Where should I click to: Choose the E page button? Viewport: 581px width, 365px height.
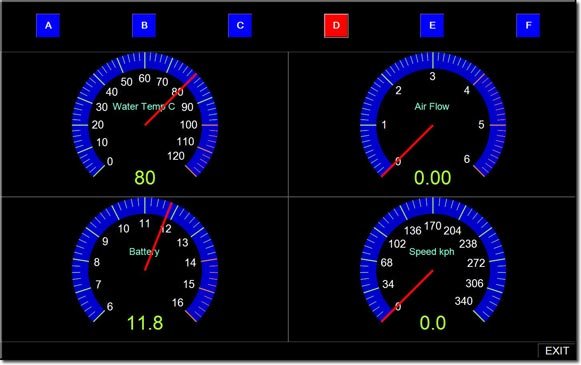point(432,26)
